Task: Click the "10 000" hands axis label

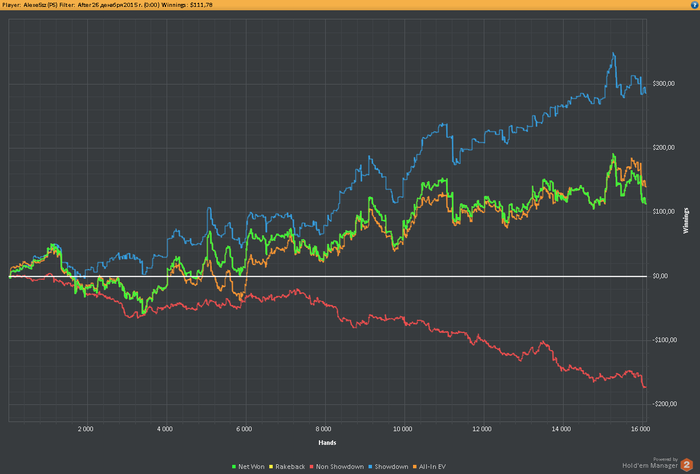Action: coord(403,429)
